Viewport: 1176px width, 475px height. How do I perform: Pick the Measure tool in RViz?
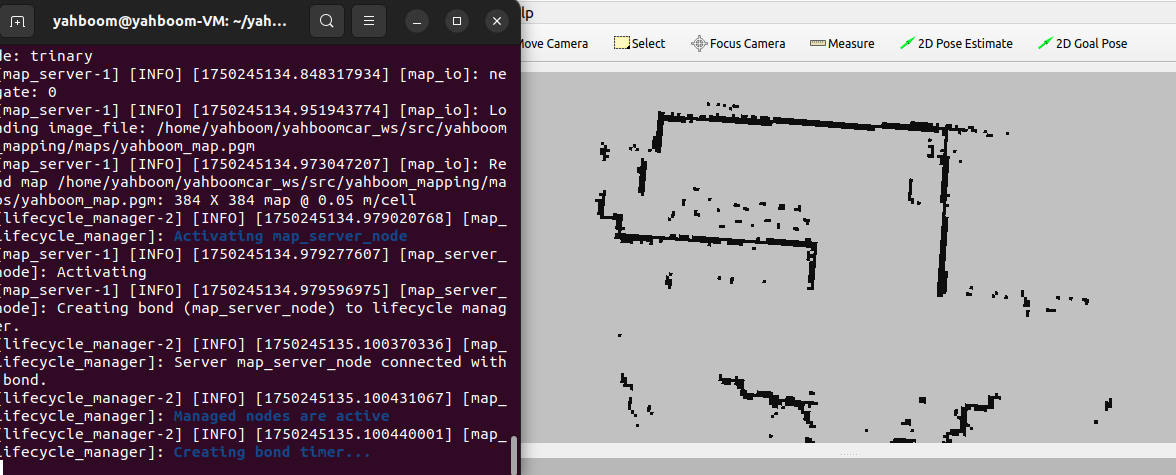[842, 44]
